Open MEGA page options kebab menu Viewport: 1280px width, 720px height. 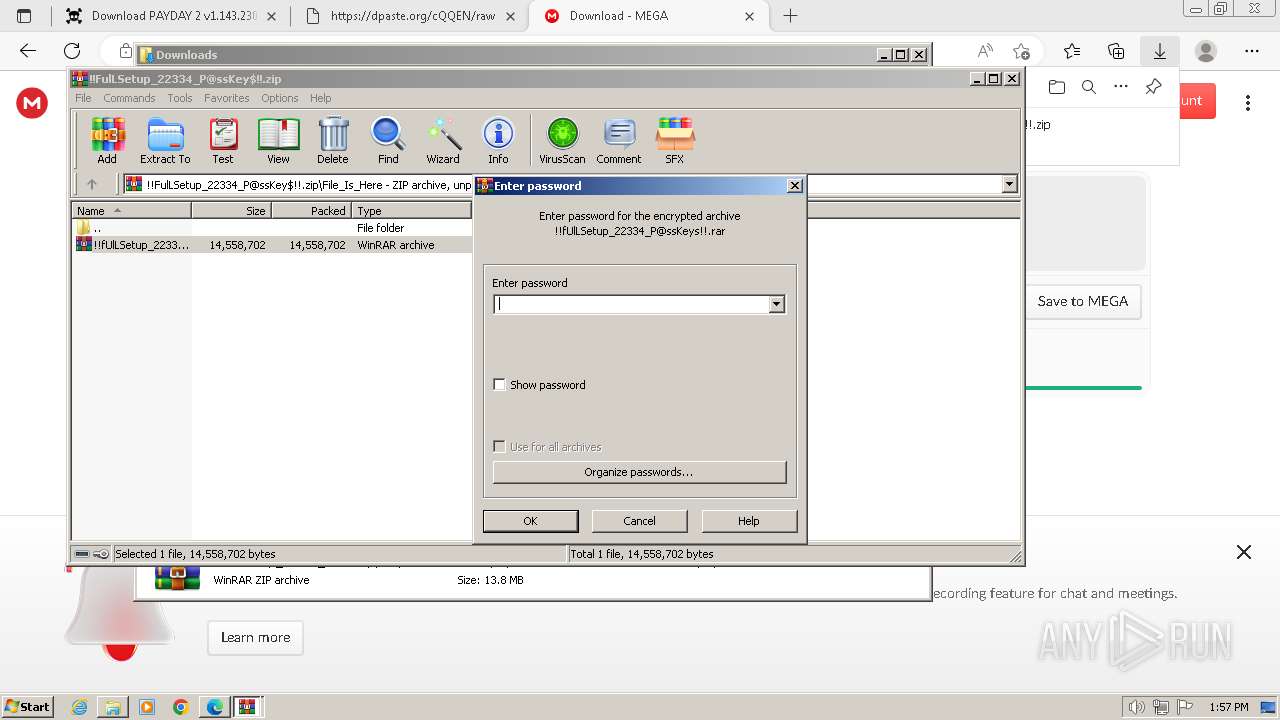pos(1248,103)
